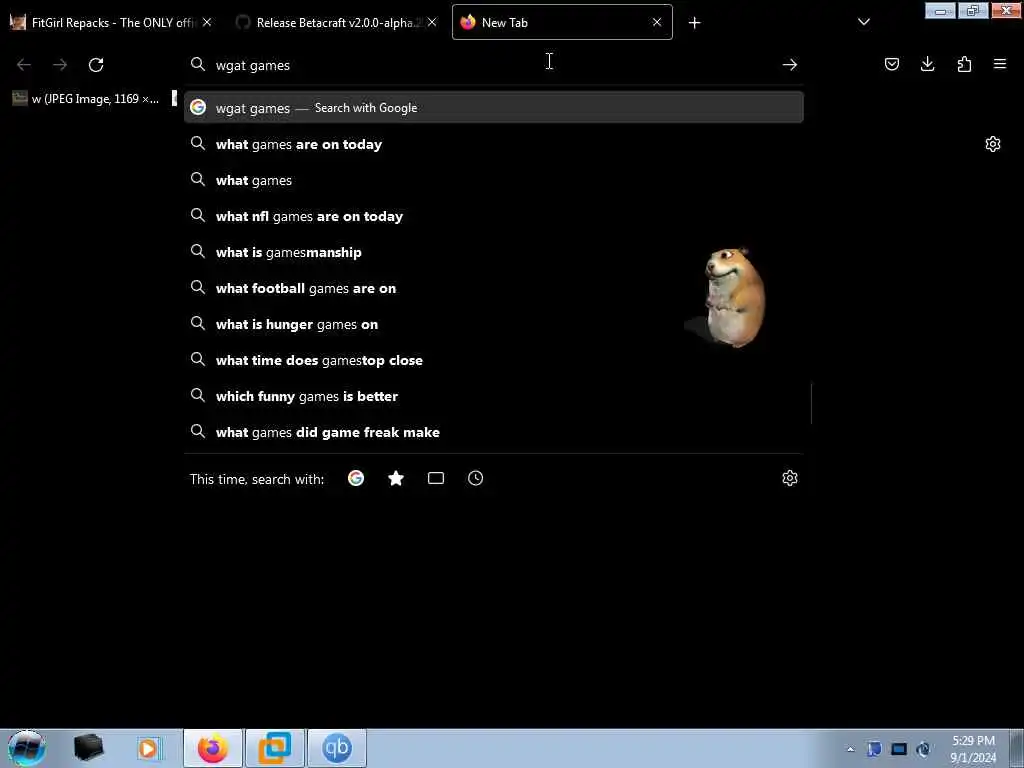
Task: Open Firefox from the taskbar
Action: coord(213,748)
